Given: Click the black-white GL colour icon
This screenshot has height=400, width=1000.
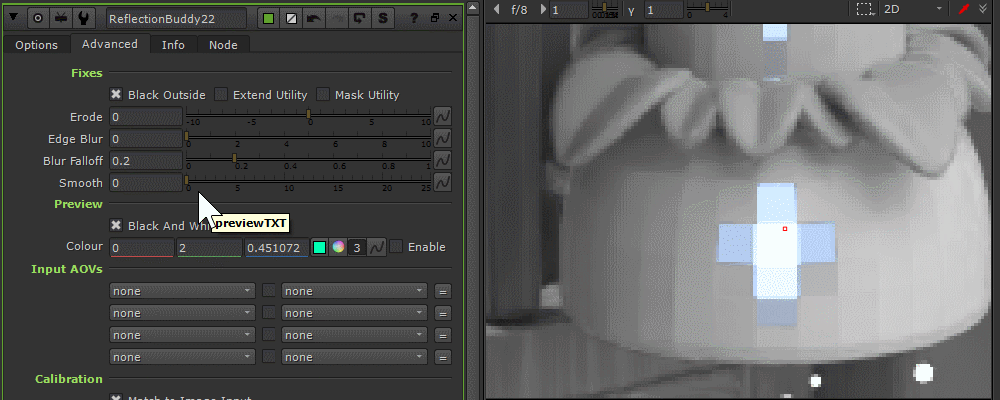Looking at the screenshot, I should point(291,19).
